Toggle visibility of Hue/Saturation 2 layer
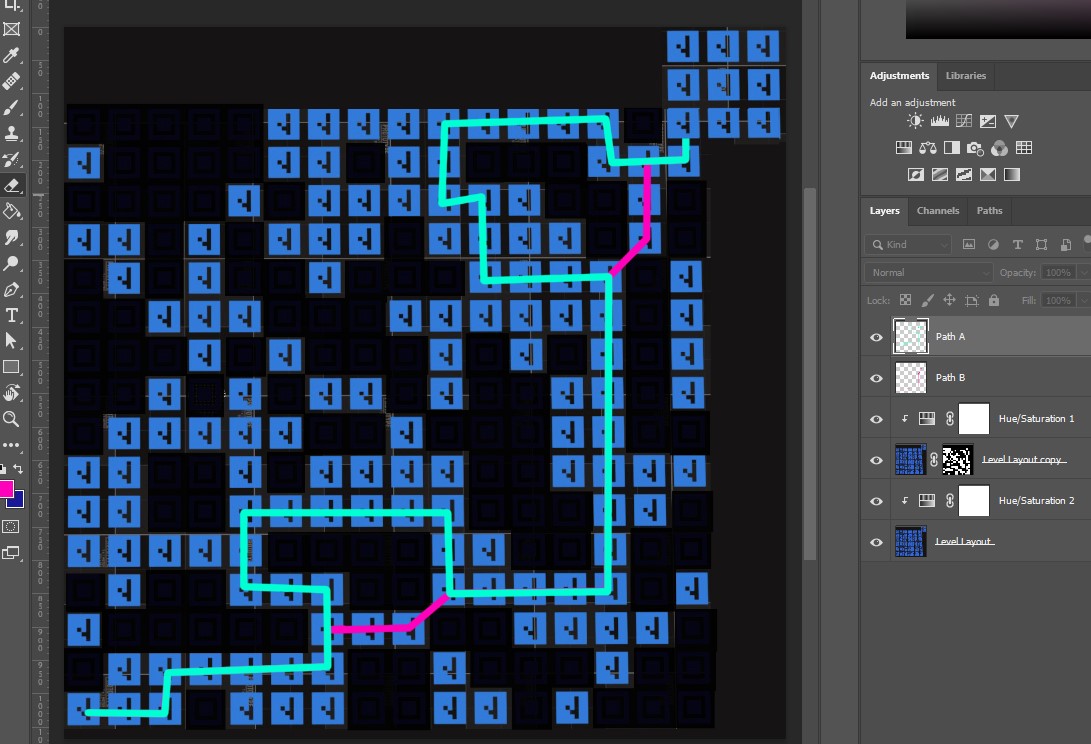Viewport: 1091px width, 744px height. (876, 502)
